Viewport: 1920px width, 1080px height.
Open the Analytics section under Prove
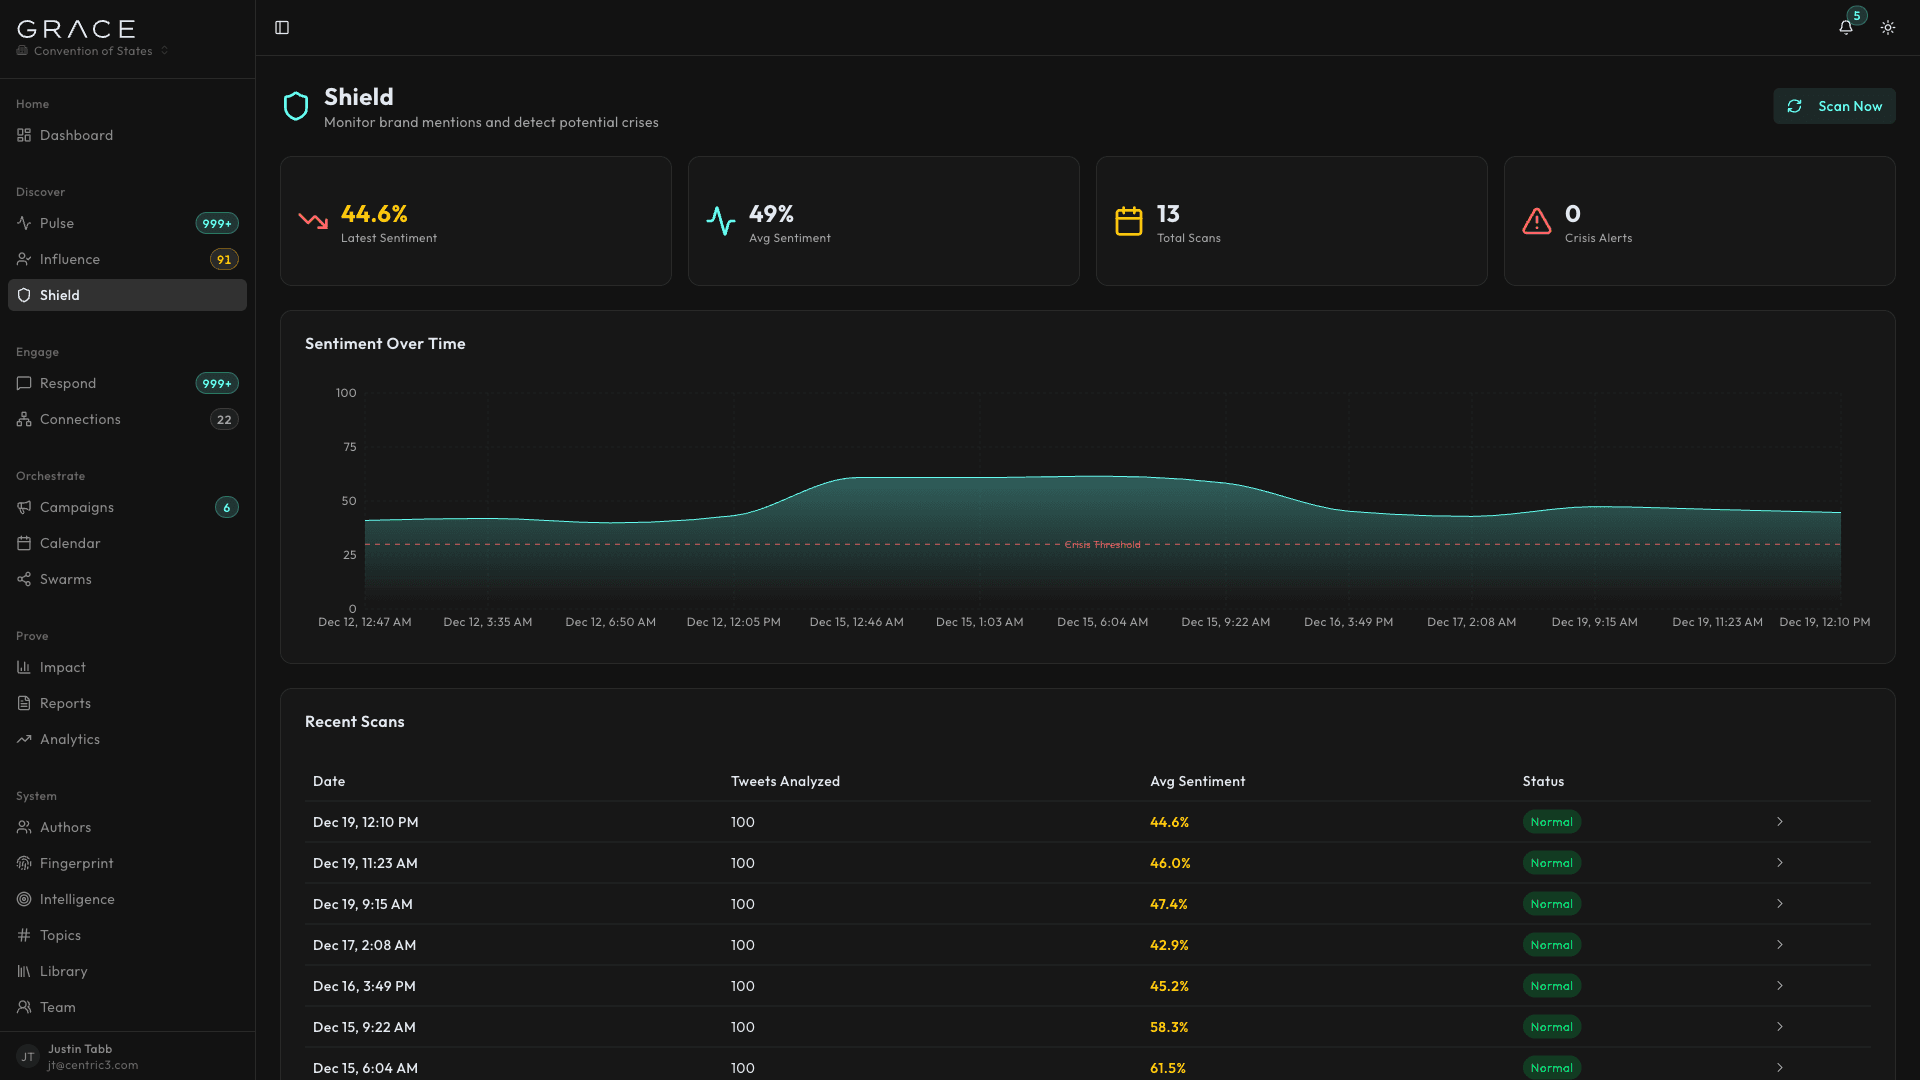[x=69, y=739]
